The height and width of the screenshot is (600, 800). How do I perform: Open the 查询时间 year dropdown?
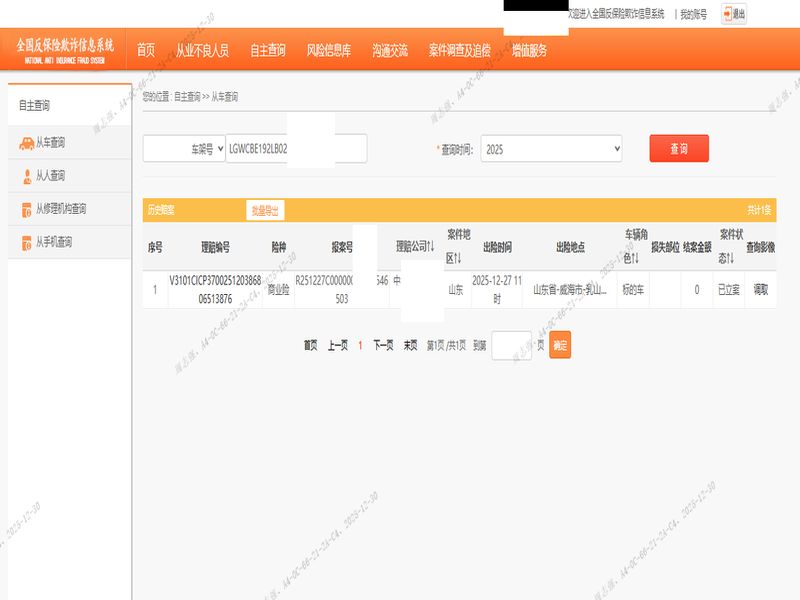click(551, 149)
